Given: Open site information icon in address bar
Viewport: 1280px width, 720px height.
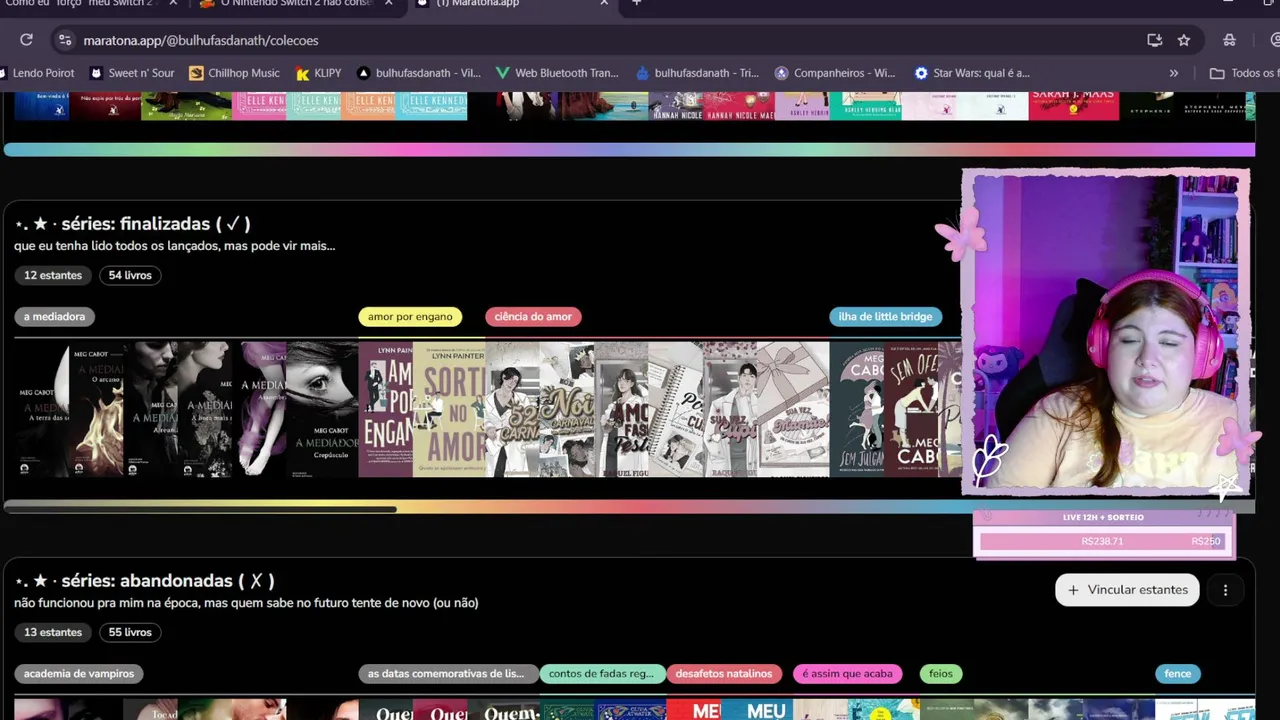Looking at the screenshot, I should pos(65,40).
